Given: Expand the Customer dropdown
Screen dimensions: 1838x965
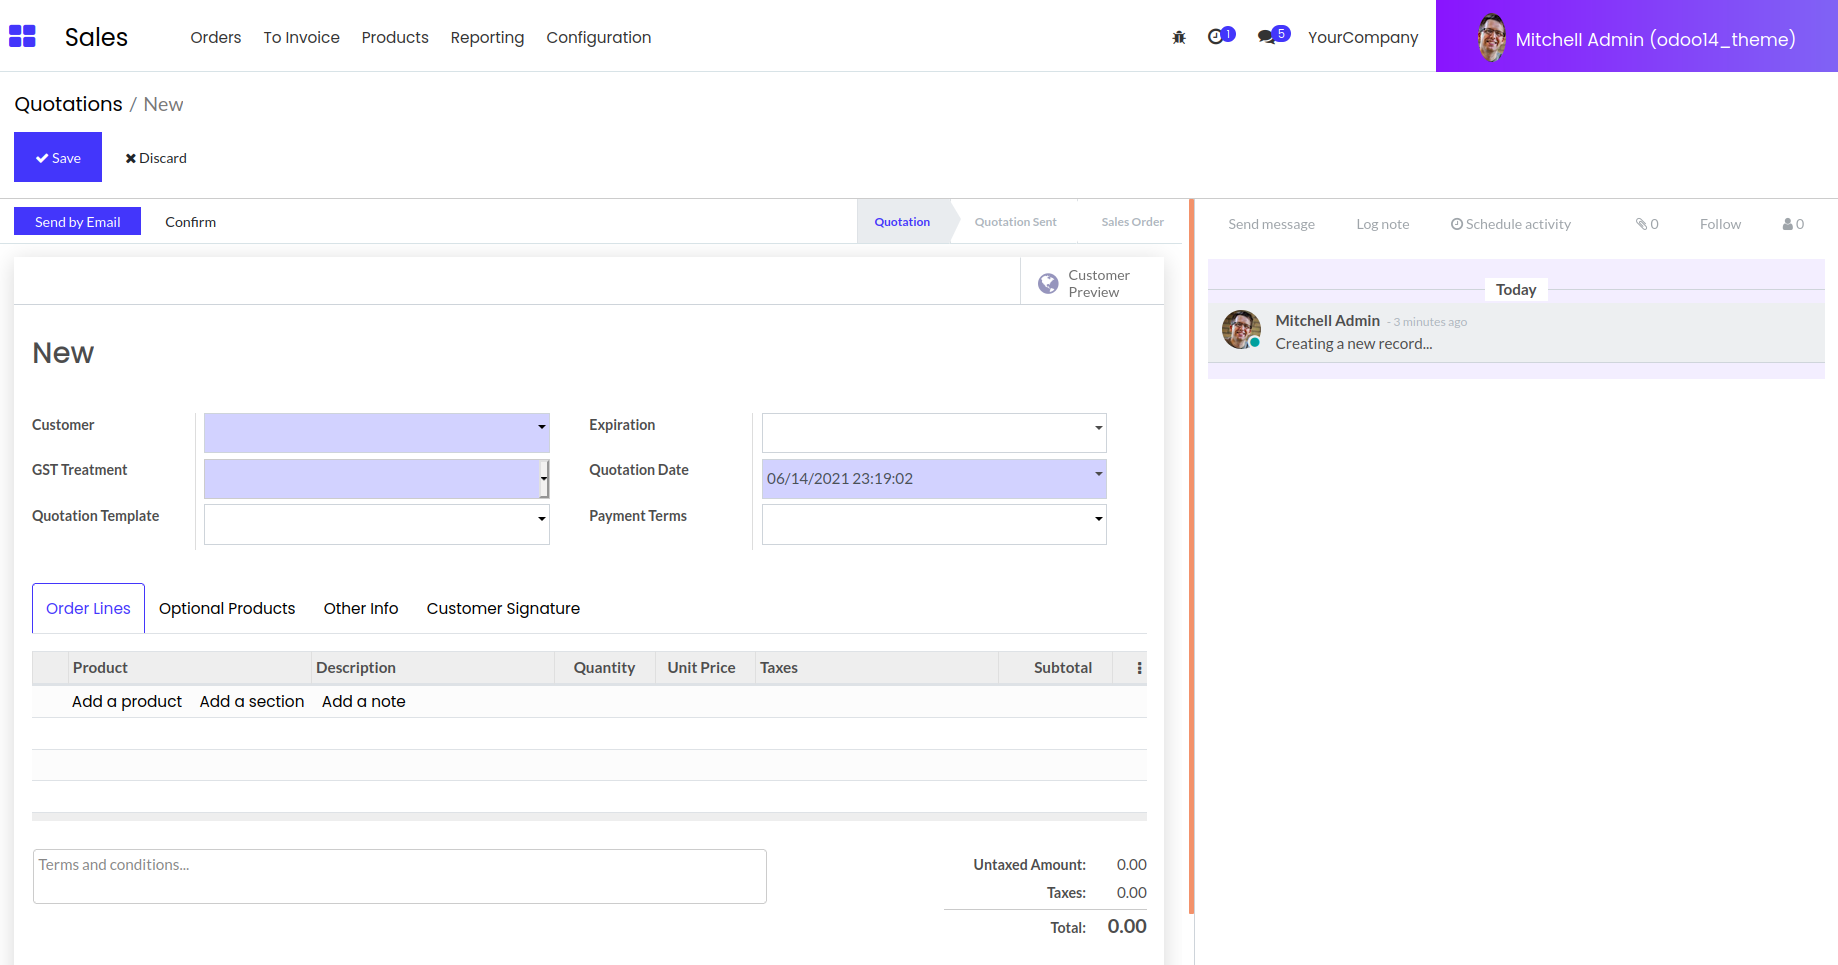Looking at the screenshot, I should click(541, 427).
